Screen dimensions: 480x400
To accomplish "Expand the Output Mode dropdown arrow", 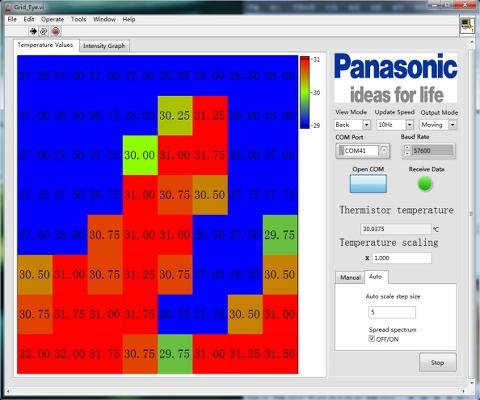I will 452,125.
